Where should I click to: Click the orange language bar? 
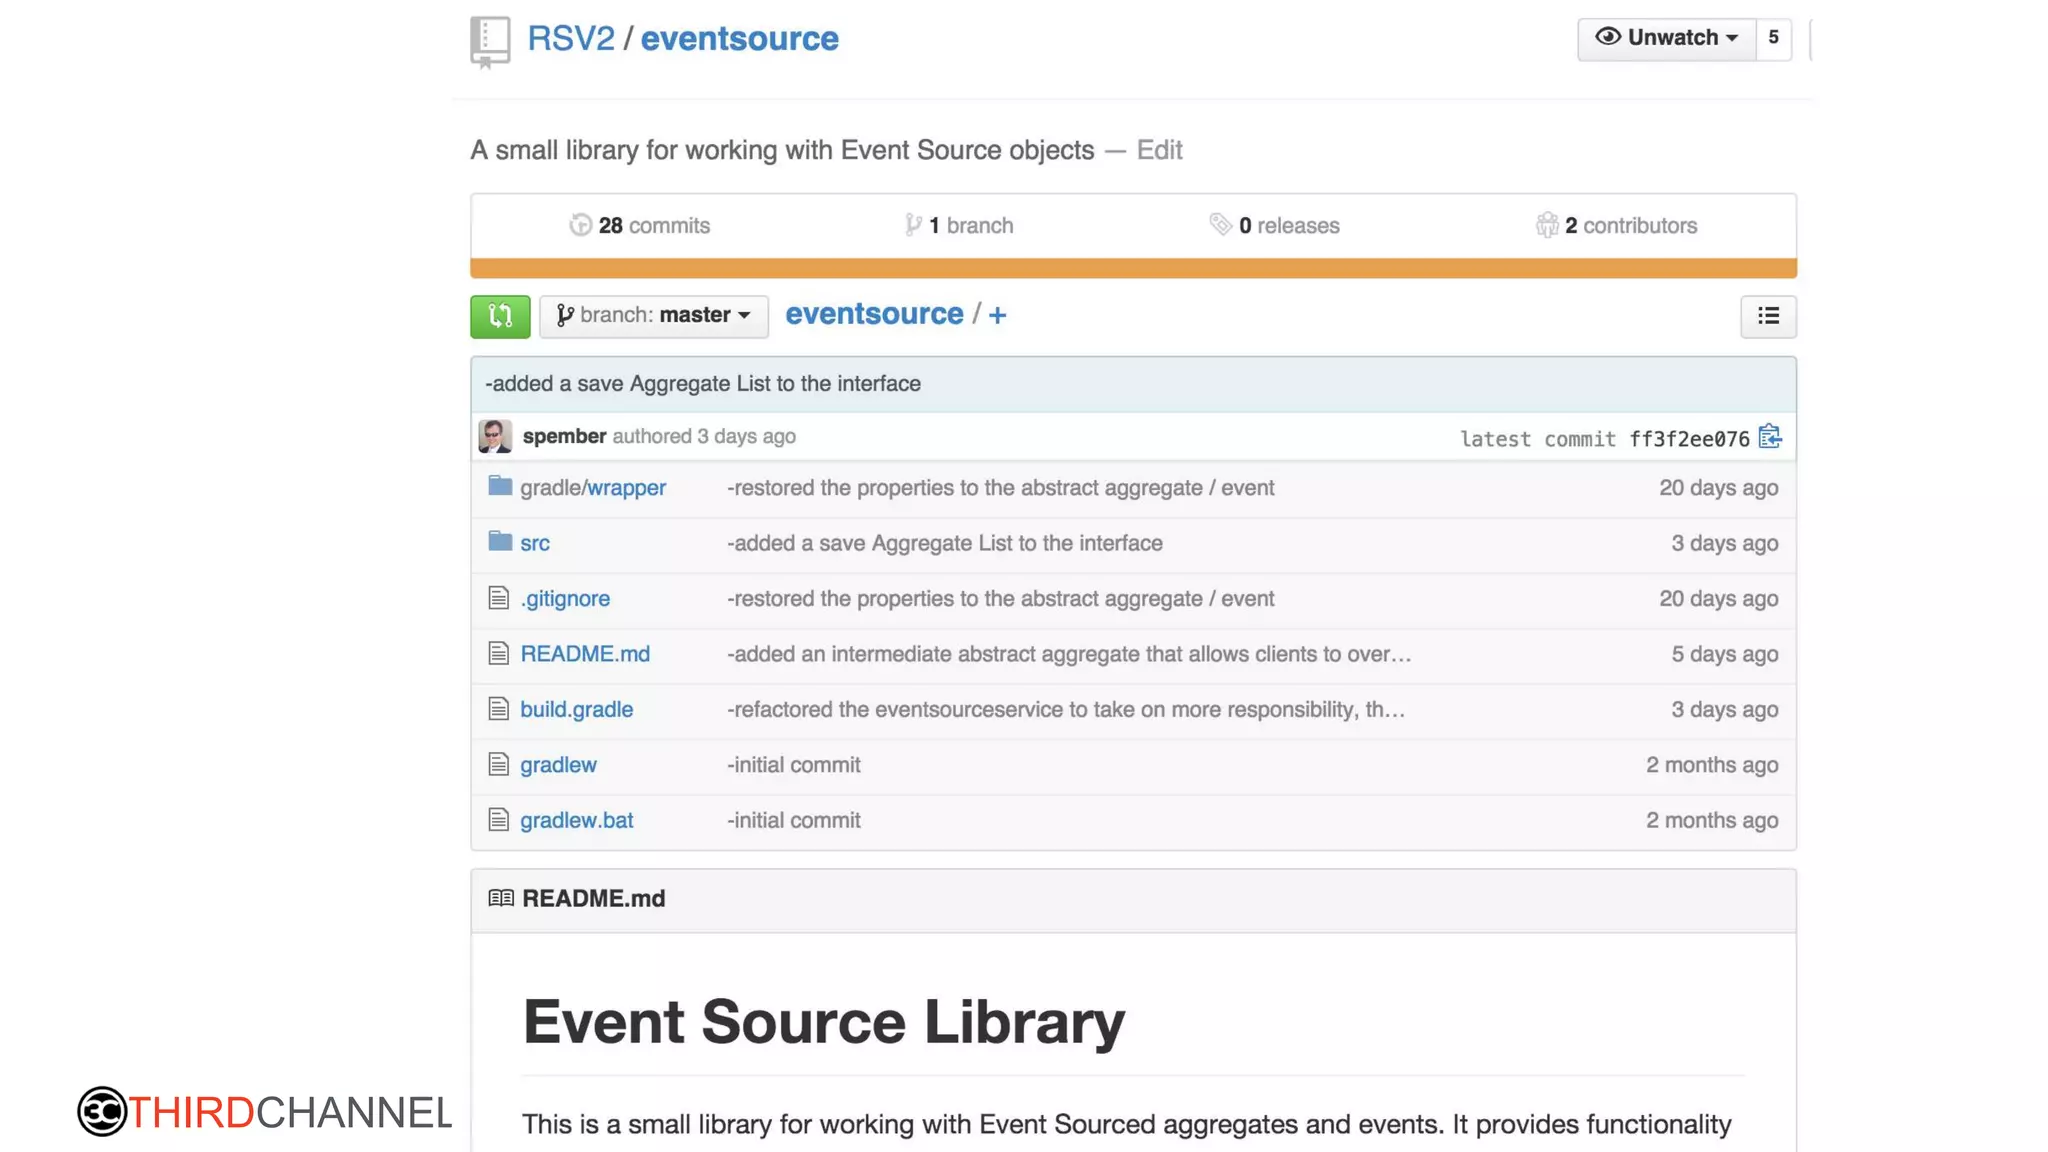point(1133,268)
